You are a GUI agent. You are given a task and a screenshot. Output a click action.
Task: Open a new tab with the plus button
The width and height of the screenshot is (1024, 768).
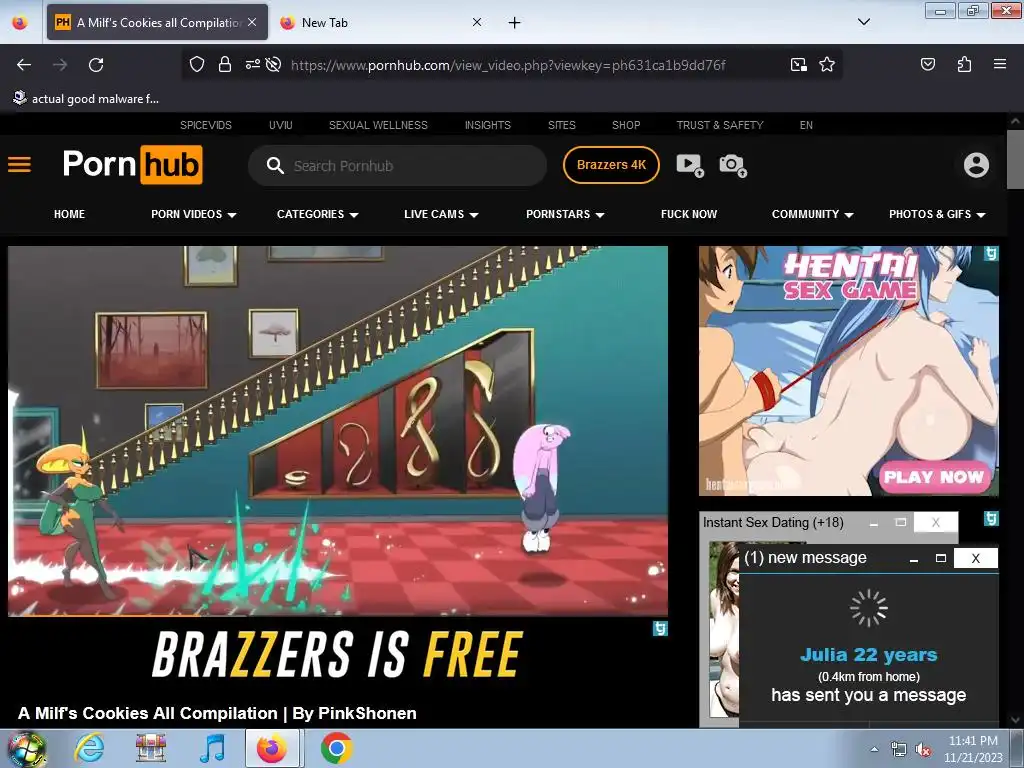click(x=515, y=23)
